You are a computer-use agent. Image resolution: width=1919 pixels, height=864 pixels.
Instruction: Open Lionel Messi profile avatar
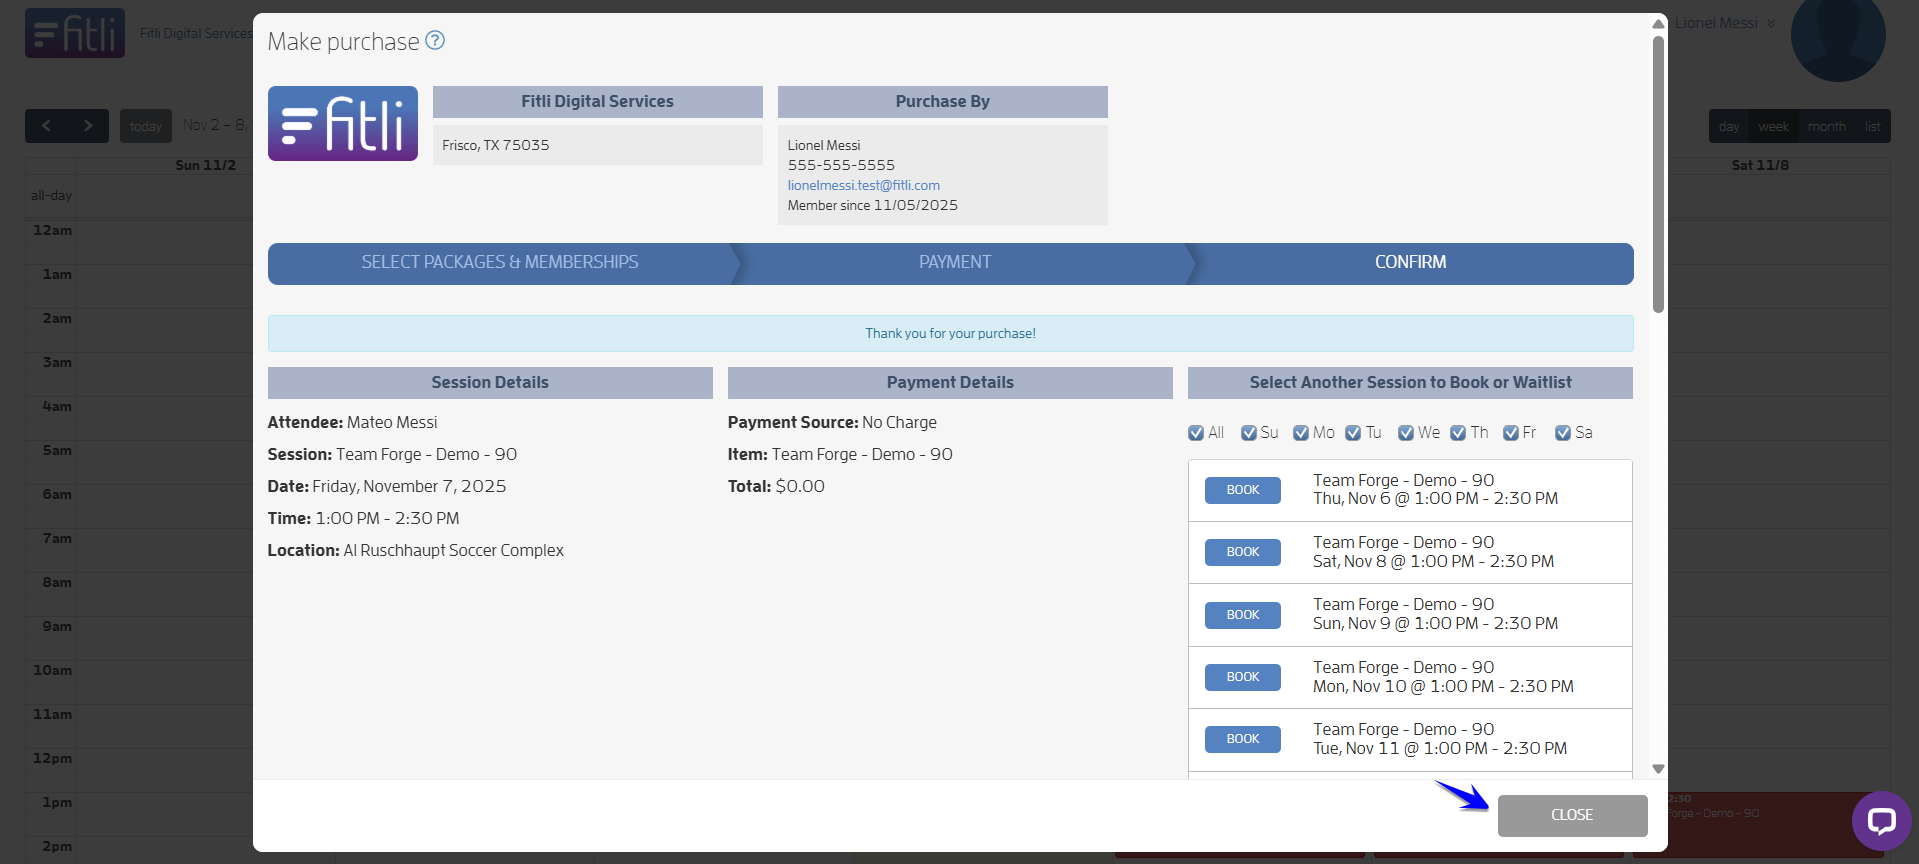(x=1838, y=35)
